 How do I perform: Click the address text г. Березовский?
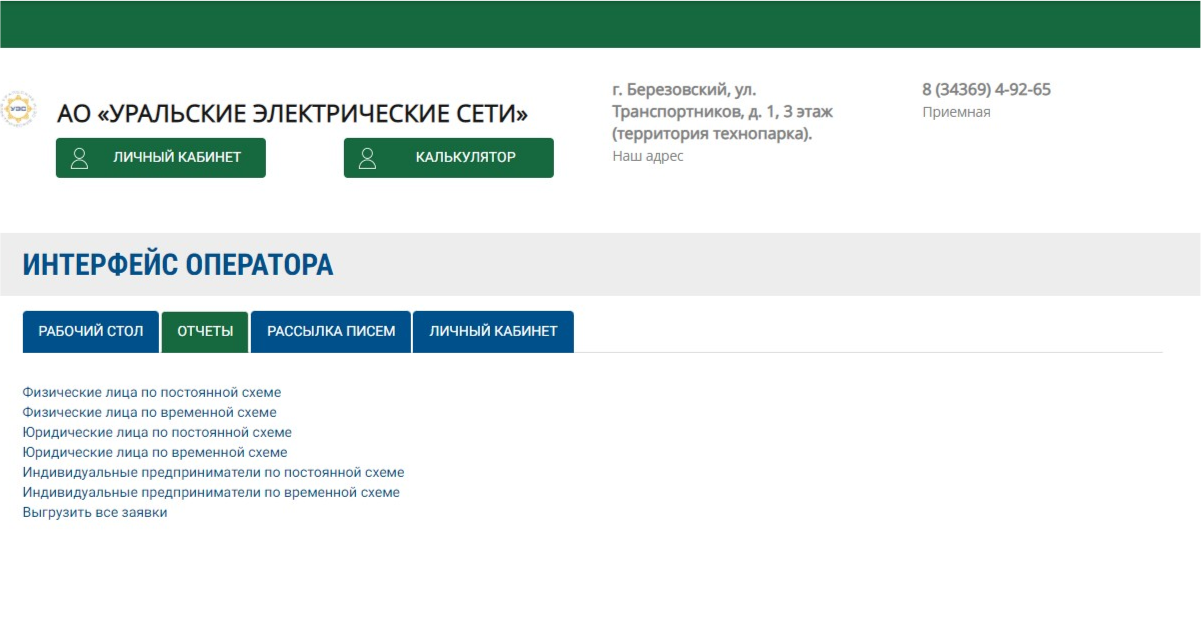722,111
